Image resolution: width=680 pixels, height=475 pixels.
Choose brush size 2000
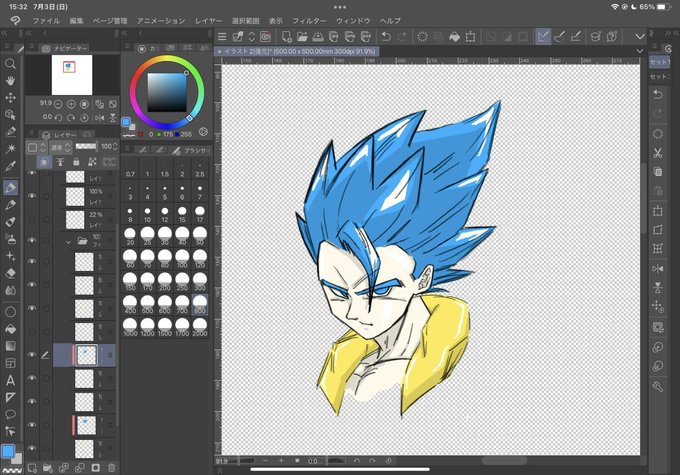[199, 327]
